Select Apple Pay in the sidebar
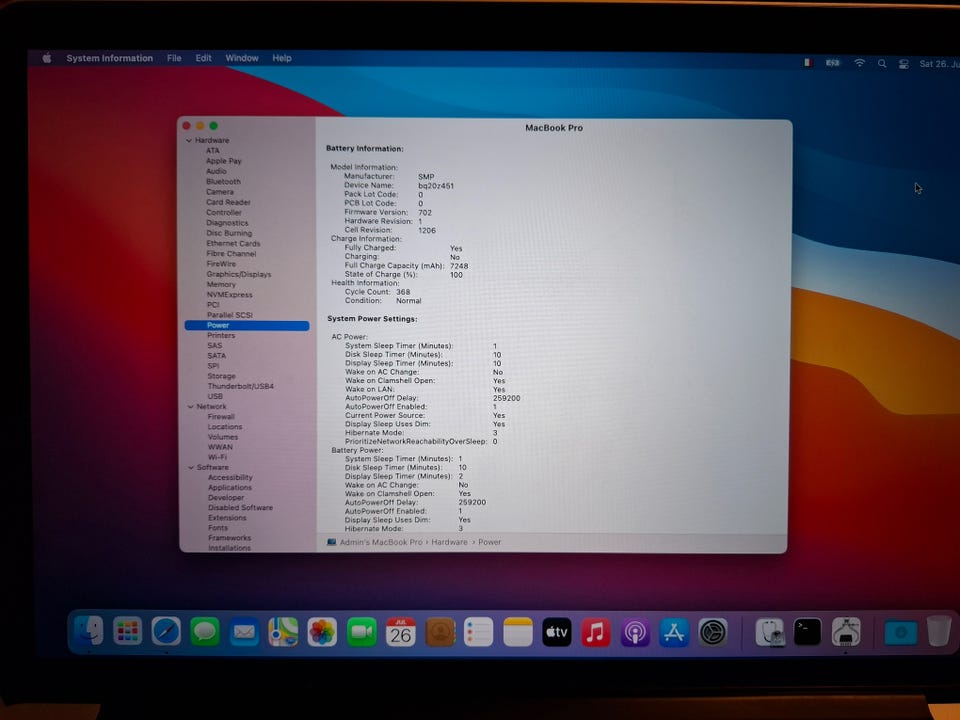 223,161
